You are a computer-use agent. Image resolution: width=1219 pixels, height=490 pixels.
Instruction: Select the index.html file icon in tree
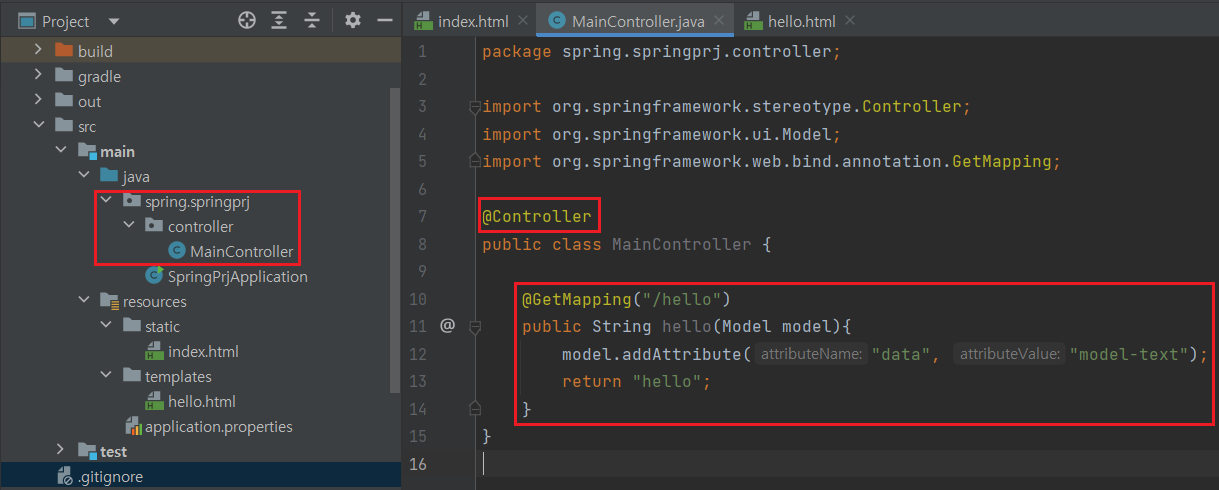(x=154, y=351)
